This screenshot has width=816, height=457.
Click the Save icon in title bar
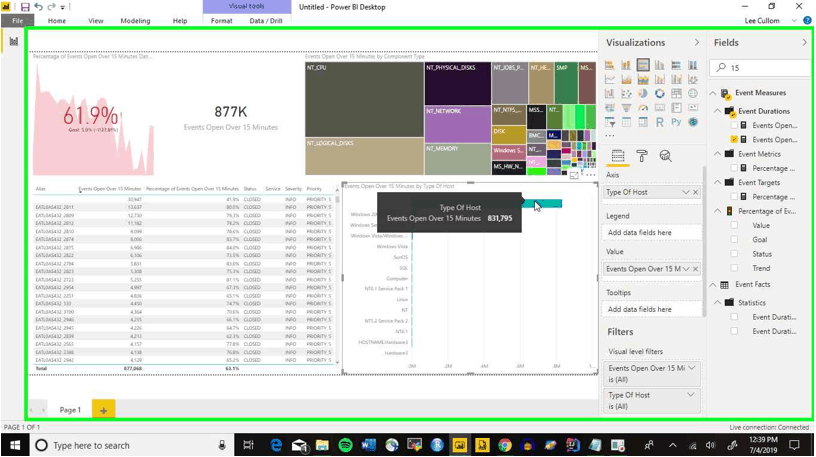[25, 7]
